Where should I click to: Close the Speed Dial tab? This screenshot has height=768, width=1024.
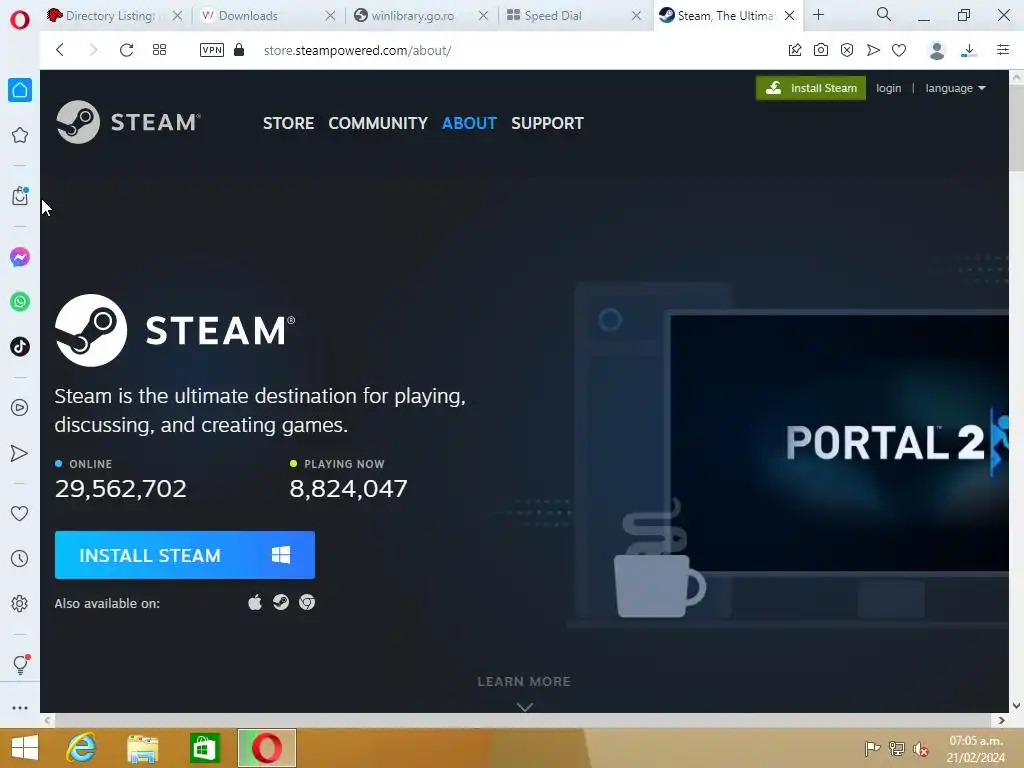click(636, 16)
